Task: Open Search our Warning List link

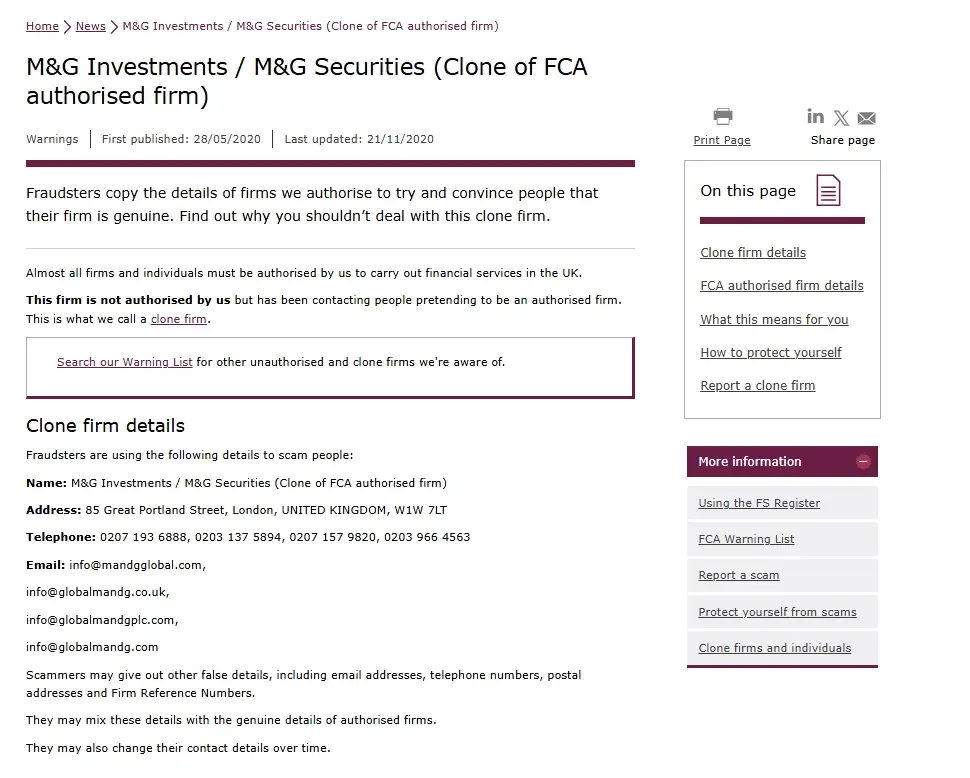Action: (x=124, y=362)
